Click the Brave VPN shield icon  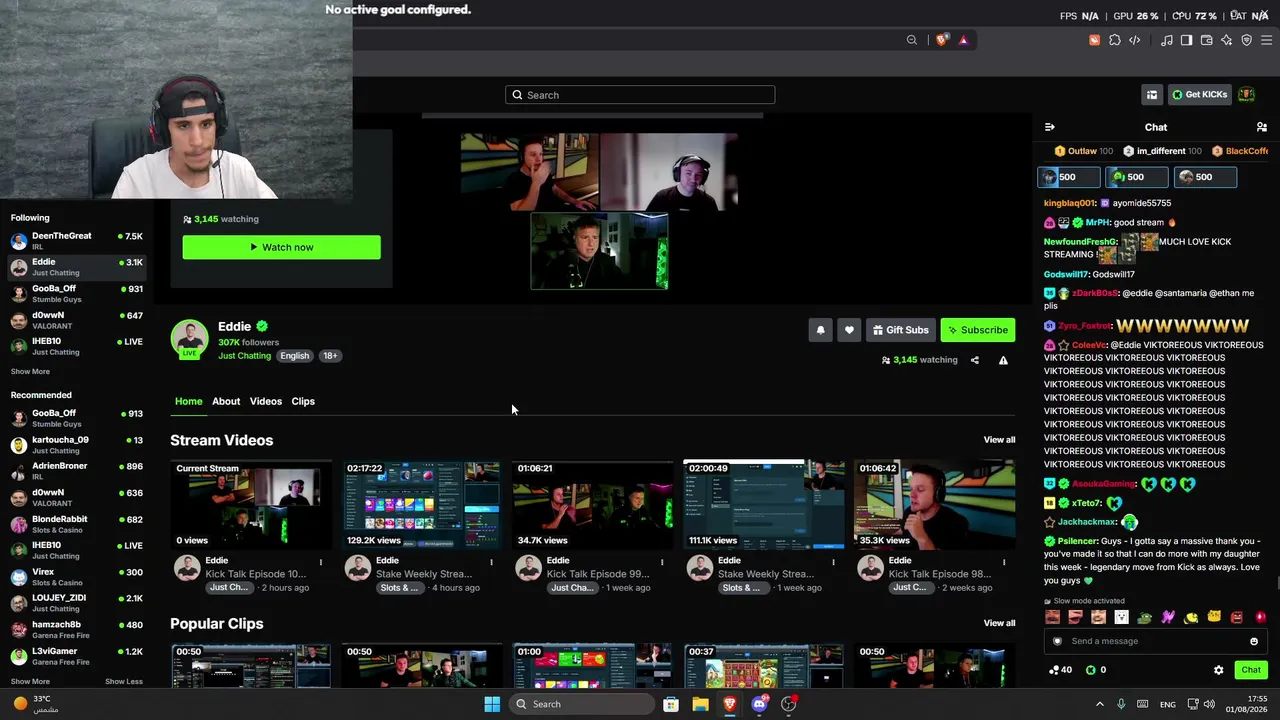pyautogui.click(x=1246, y=40)
